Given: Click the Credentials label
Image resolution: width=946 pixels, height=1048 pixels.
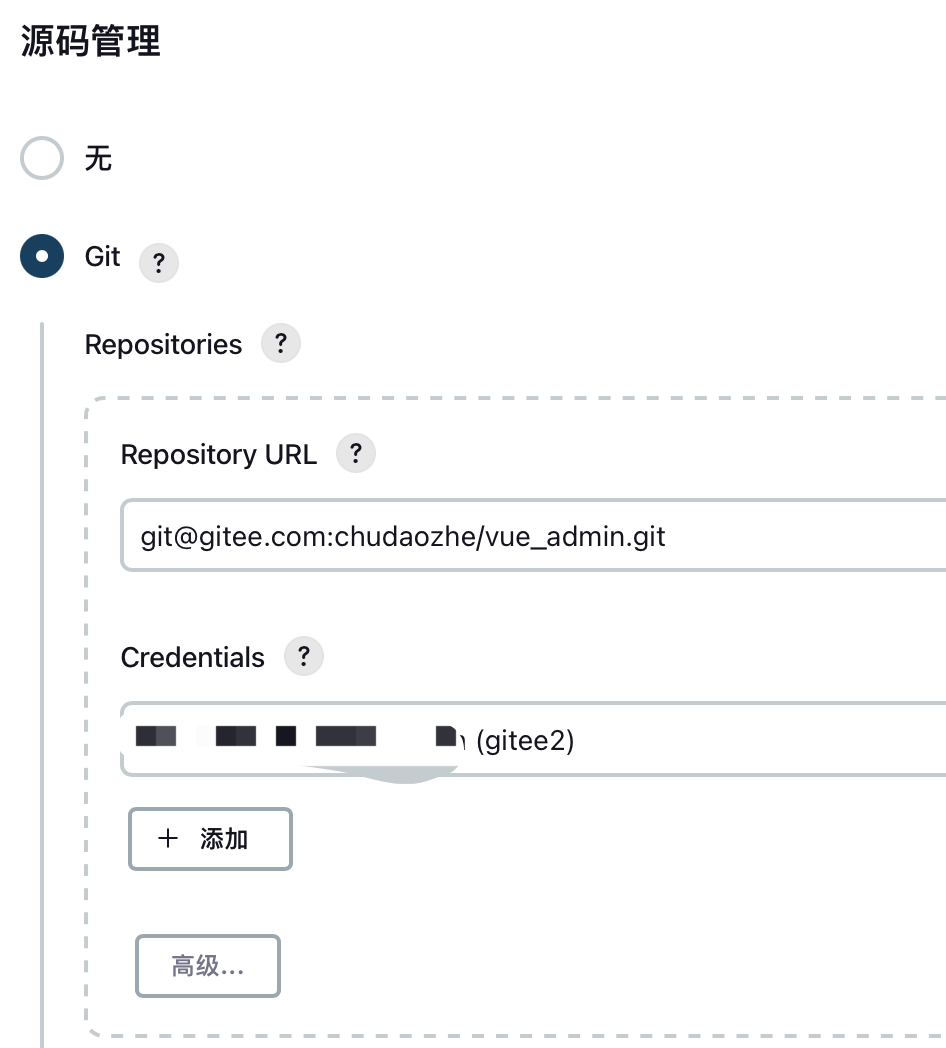Looking at the screenshot, I should point(193,658).
